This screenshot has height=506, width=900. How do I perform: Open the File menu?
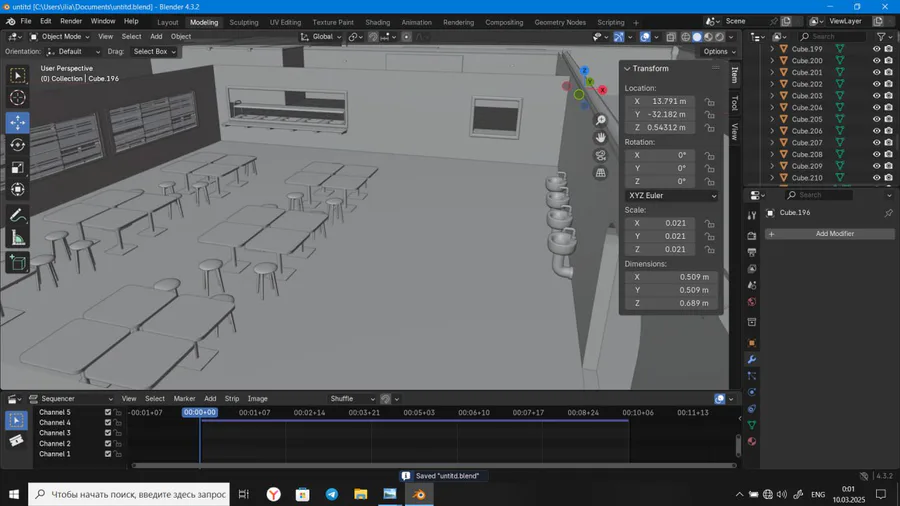[x=26, y=21]
